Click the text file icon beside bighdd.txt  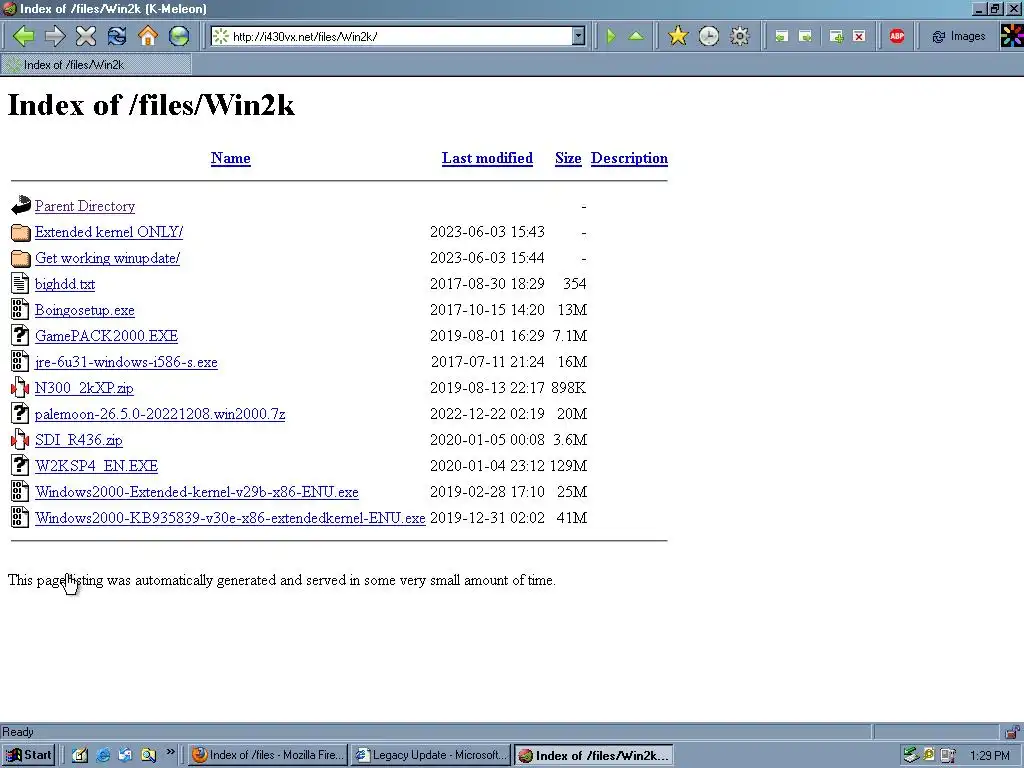coord(20,283)
